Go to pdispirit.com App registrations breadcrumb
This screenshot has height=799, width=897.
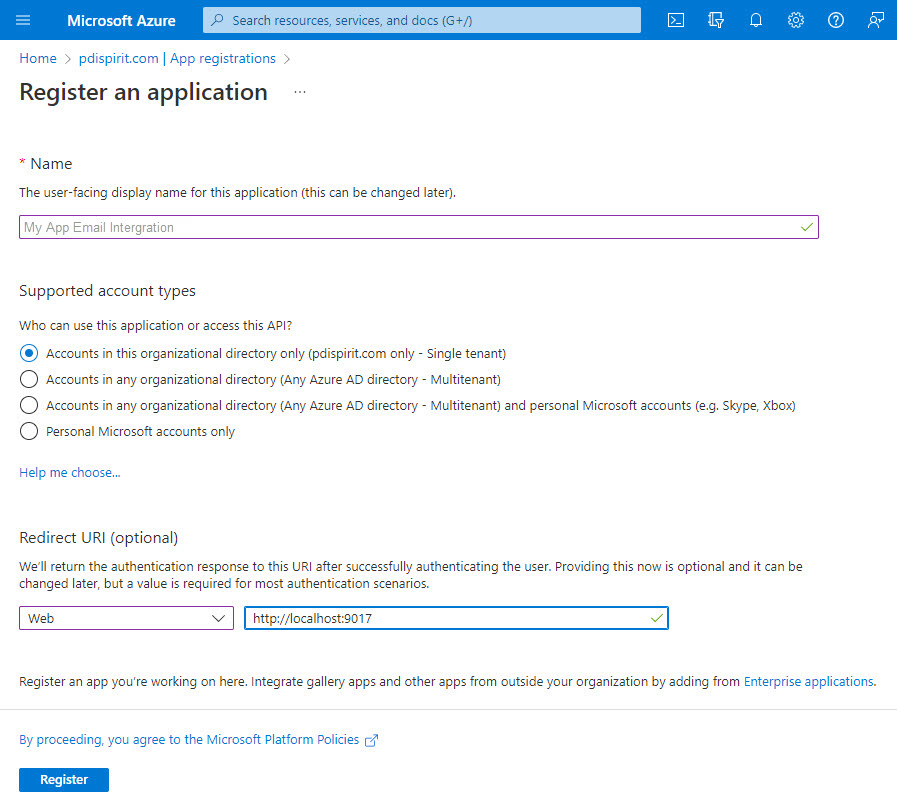[177, 58]
